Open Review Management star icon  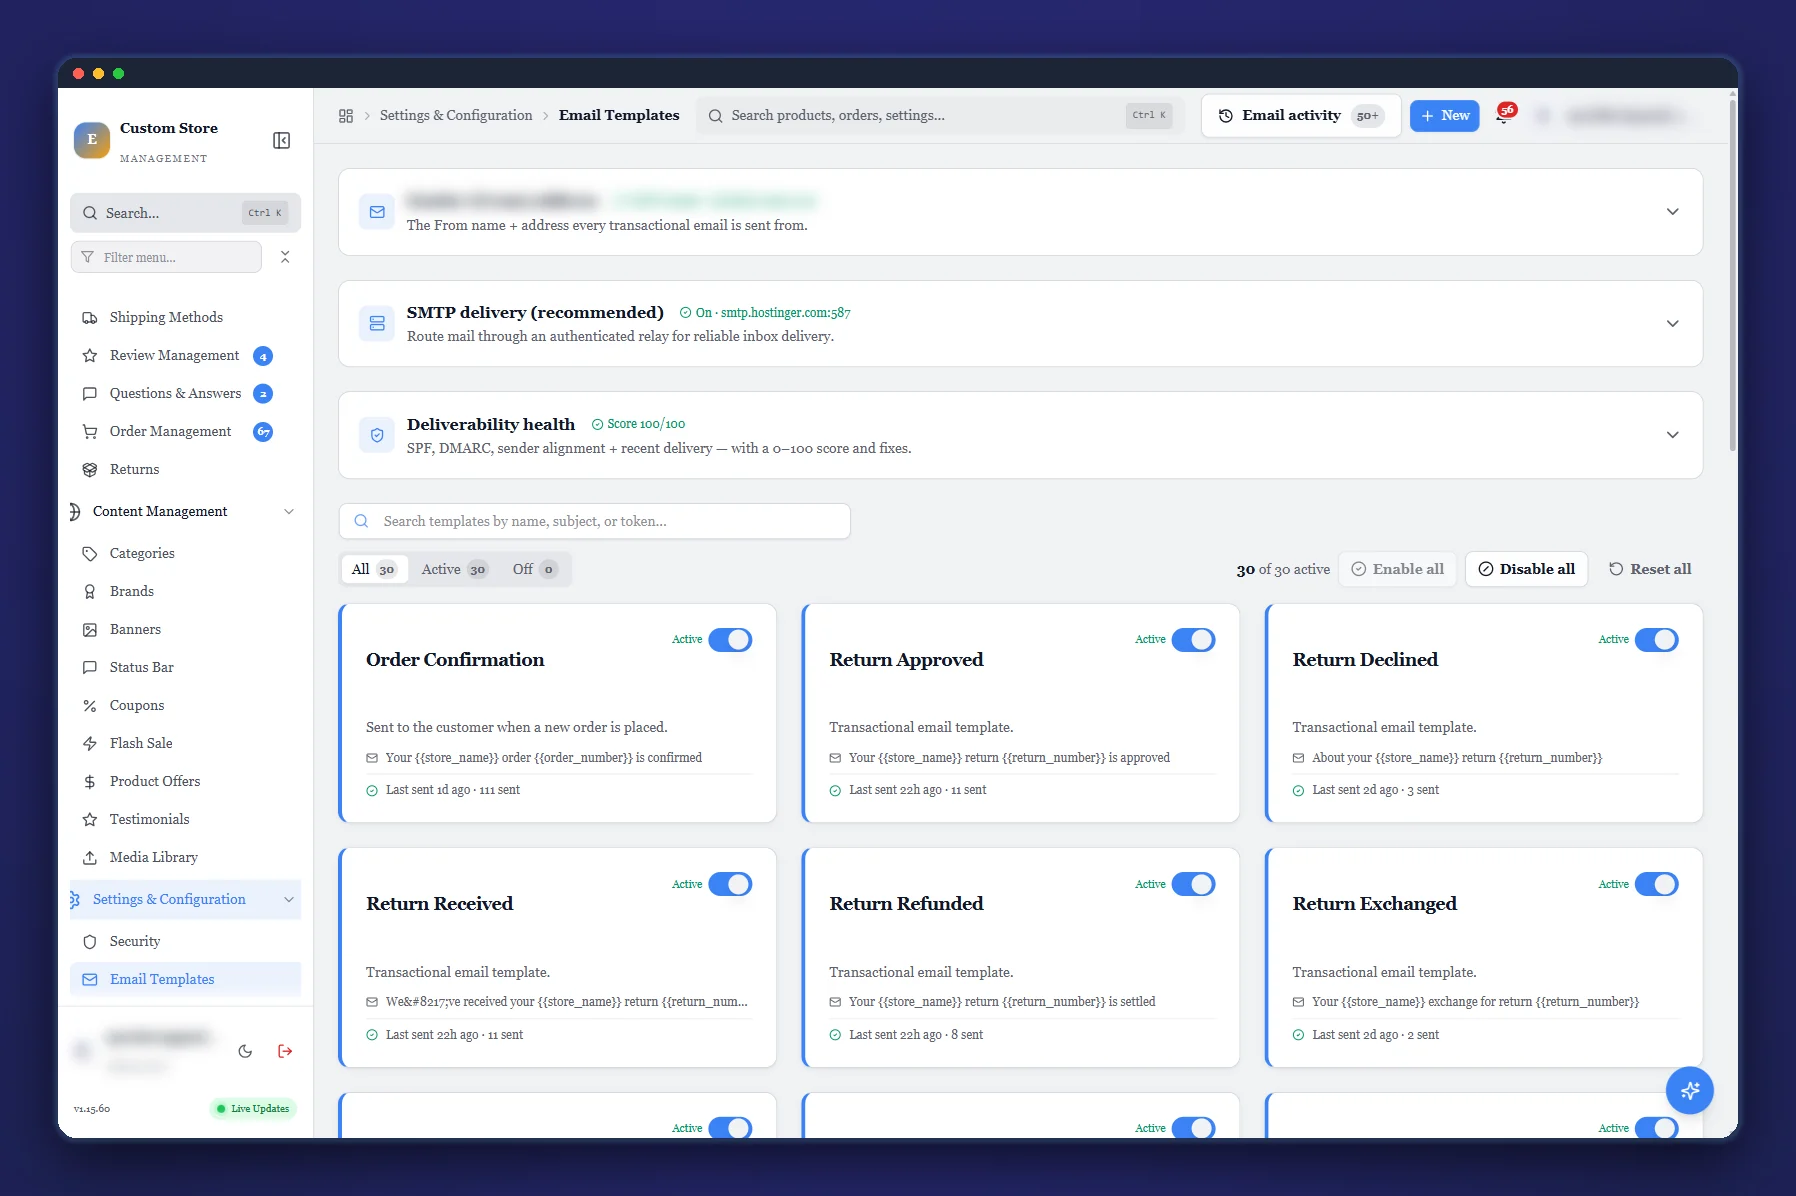[x=90, y=356]
